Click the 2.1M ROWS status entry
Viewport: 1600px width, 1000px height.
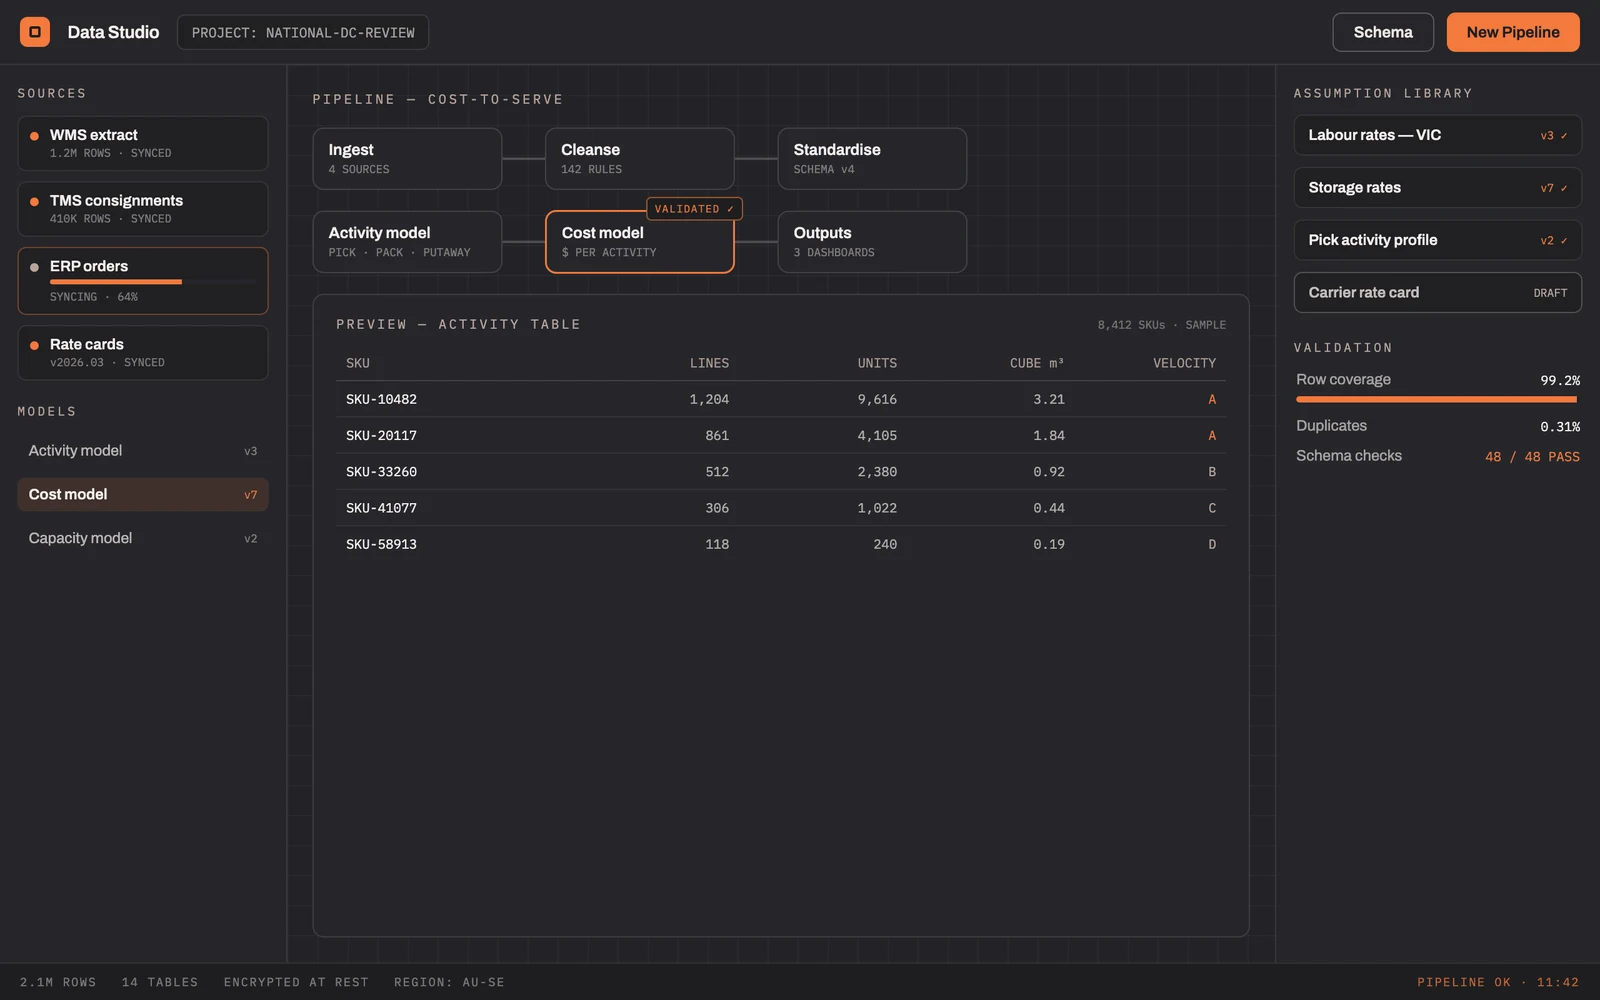tap(58, 982)
